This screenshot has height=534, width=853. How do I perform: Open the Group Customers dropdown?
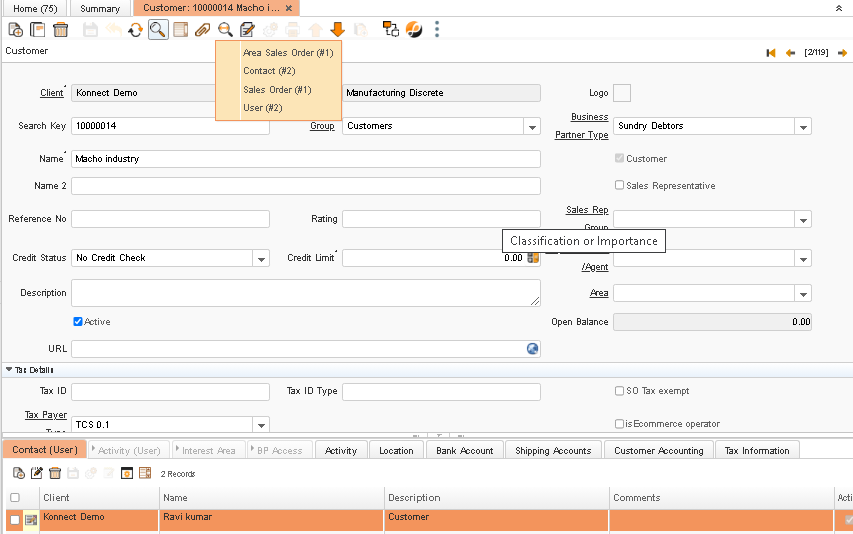pos(532,126)
